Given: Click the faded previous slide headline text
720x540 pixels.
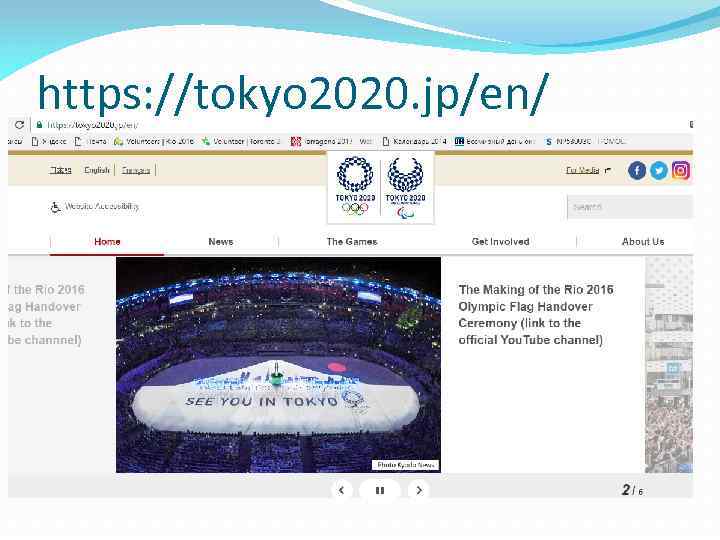Looking at the screenshot, I should tap(46, 315).
